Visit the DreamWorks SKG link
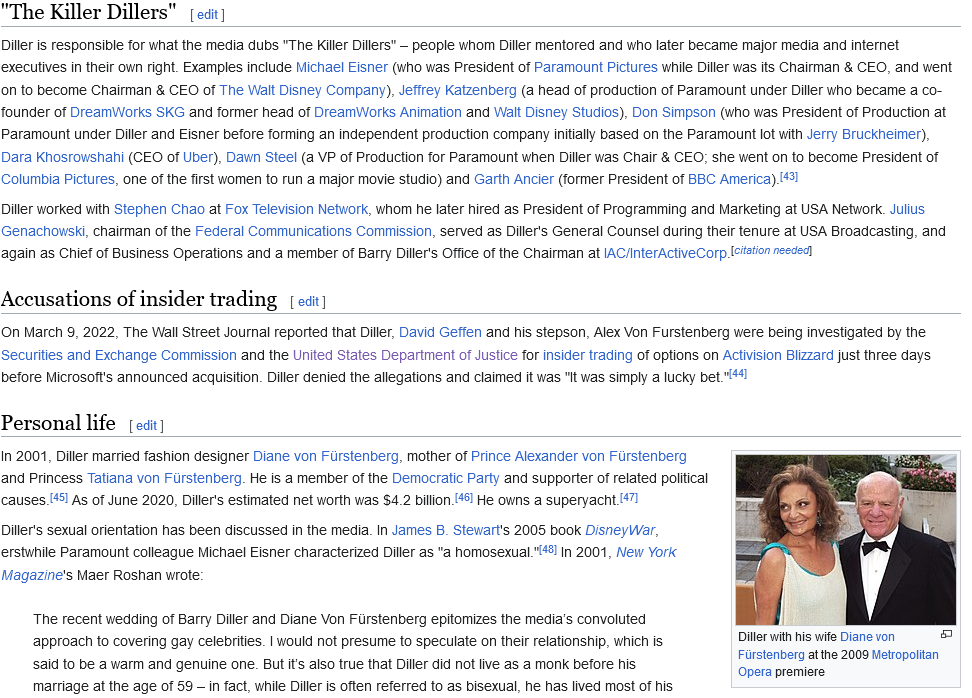Viewport: 972px width, 698px height. tap(127, 112)
